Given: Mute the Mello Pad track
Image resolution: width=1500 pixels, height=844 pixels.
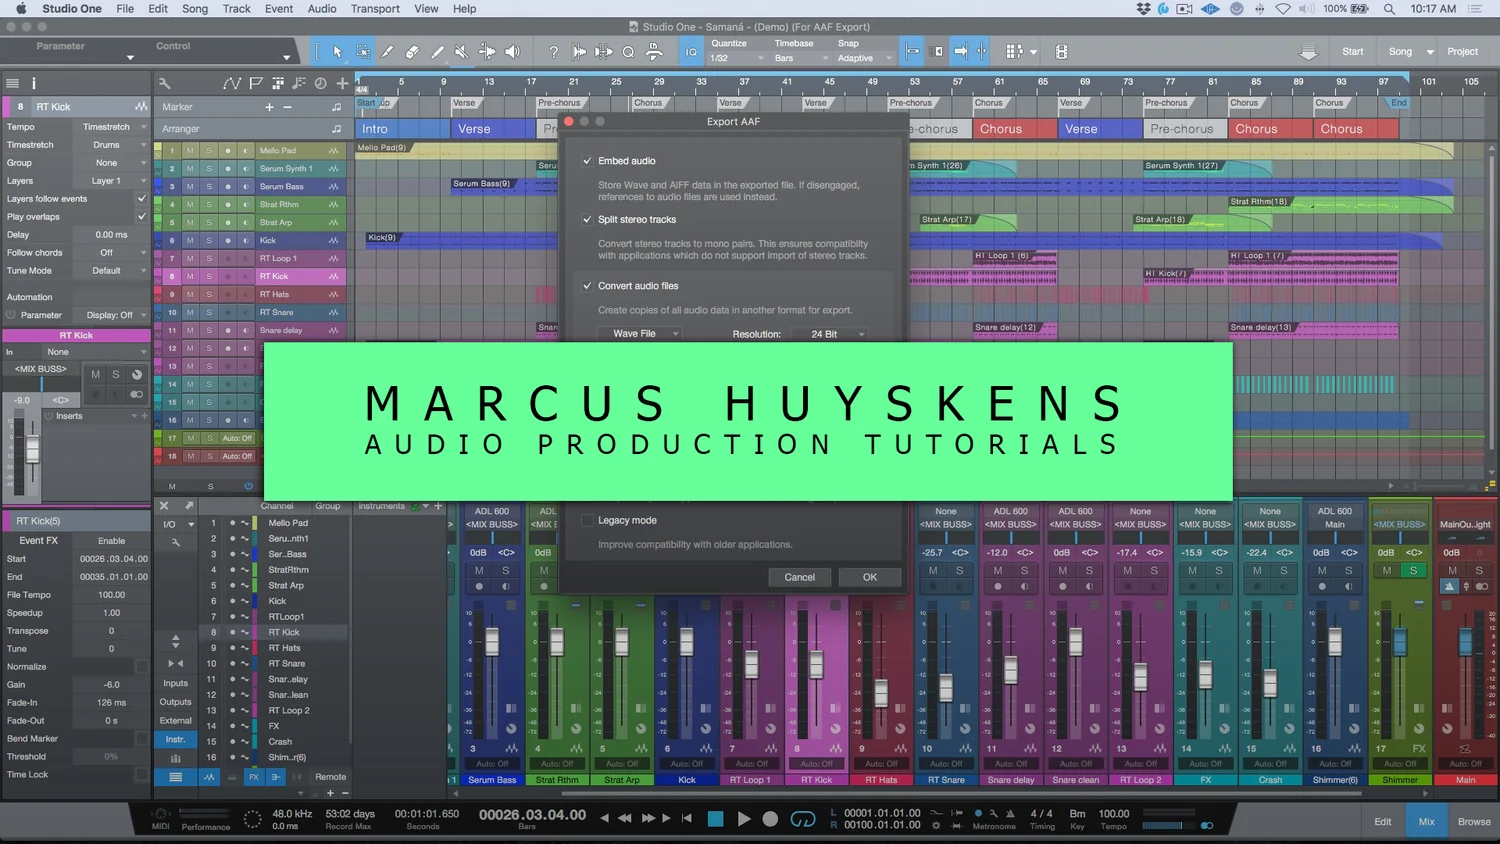Looking at the screenshot, I should [190, 150].
